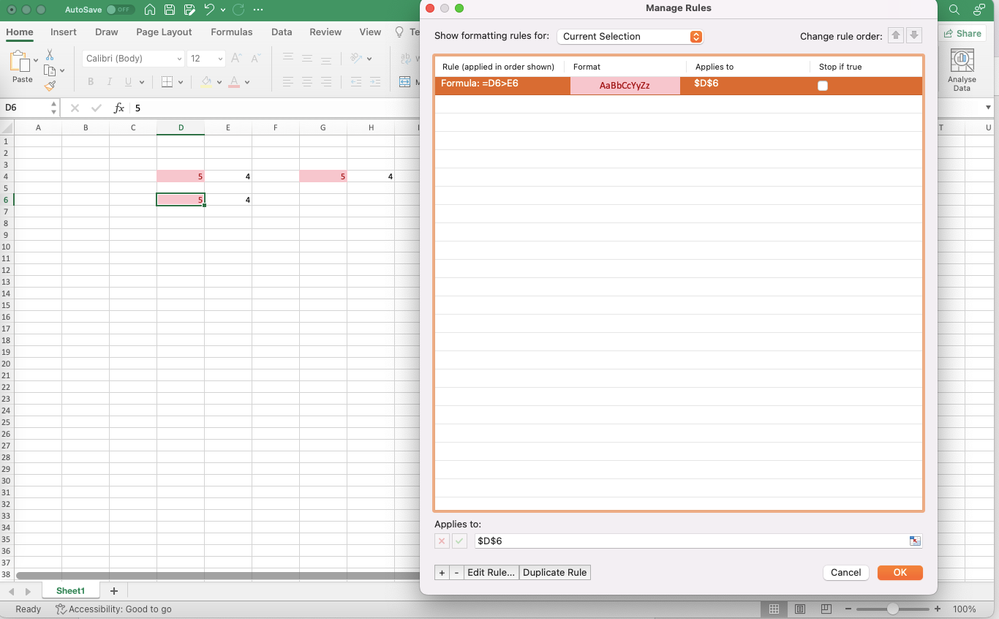Click the Edit Rule button

491,572
